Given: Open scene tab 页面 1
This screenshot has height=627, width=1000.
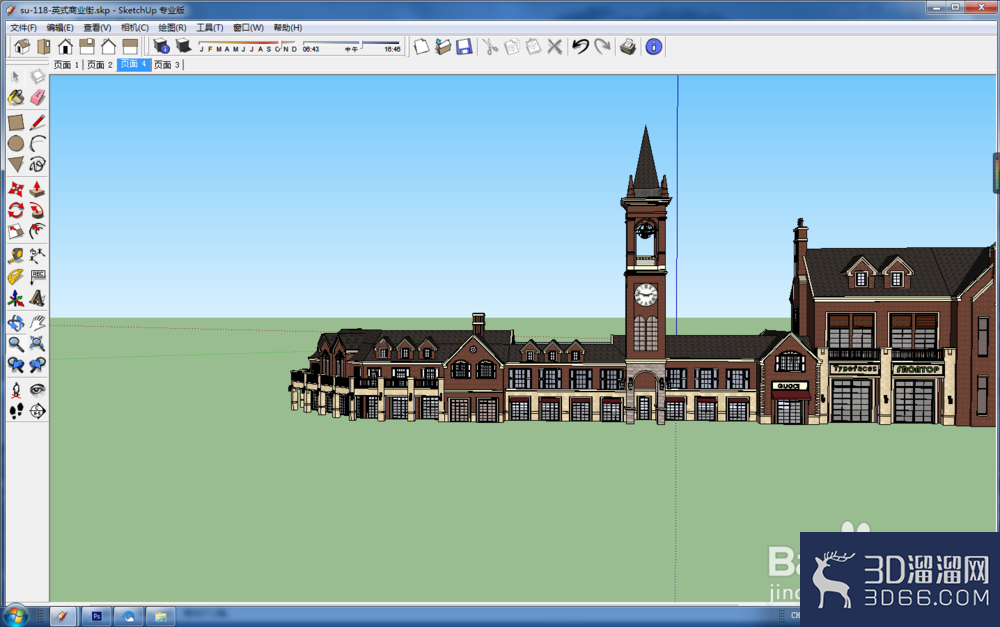Looking at the screenshot, I should point(66,64).
